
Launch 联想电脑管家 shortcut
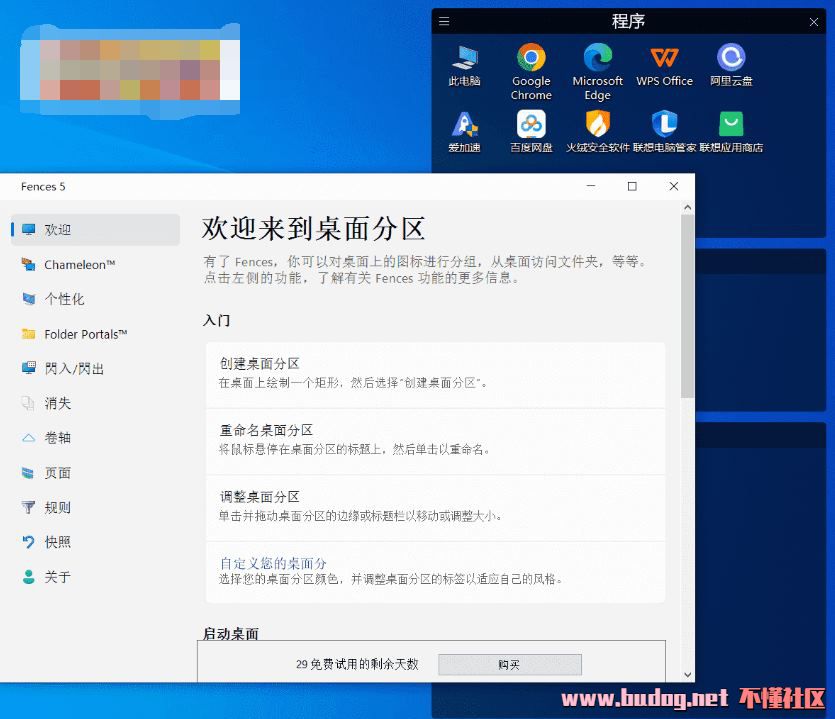pyautogui.click(x=664, y=124)
